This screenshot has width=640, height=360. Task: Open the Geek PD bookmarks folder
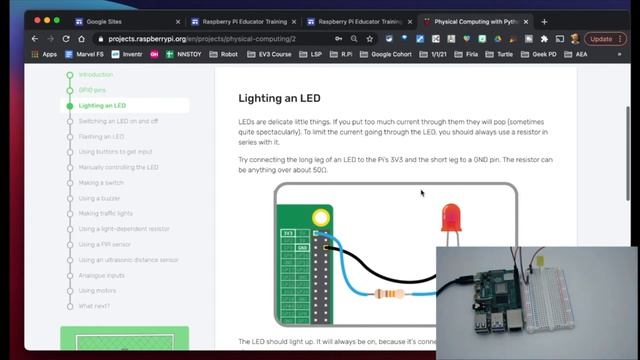pyautogui.click(x=539, y=54)
